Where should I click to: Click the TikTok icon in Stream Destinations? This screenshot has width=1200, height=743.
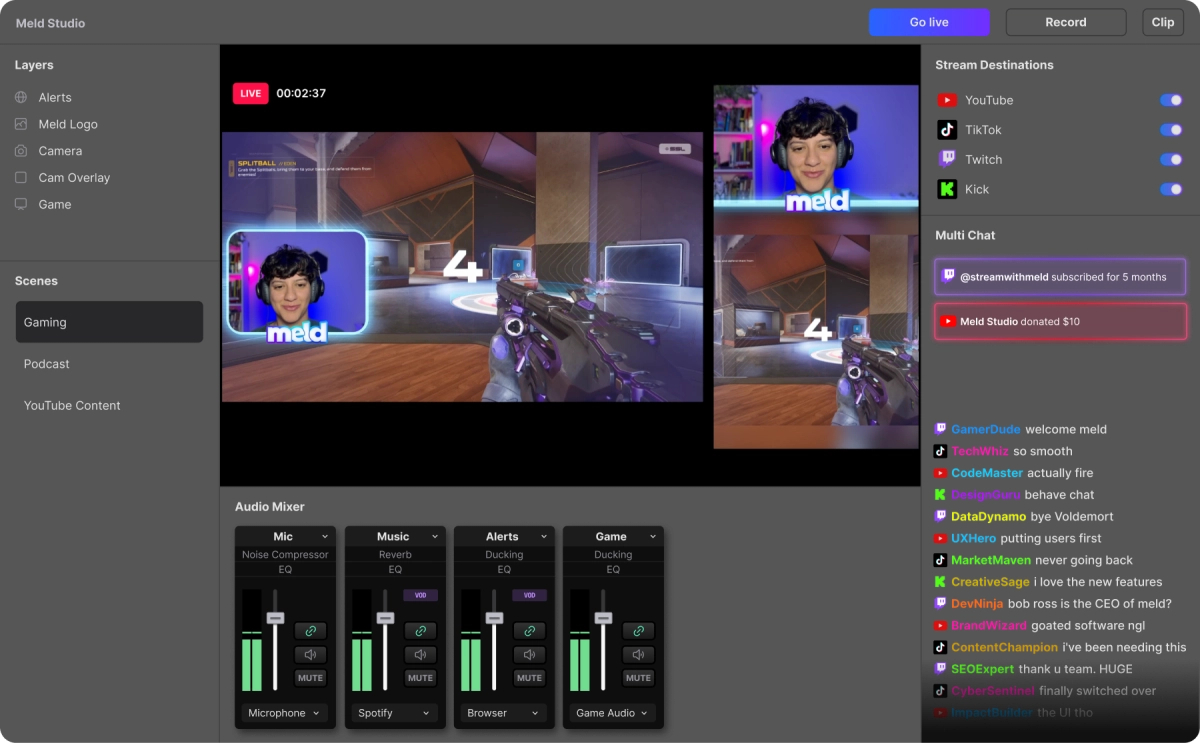(947, 130)
